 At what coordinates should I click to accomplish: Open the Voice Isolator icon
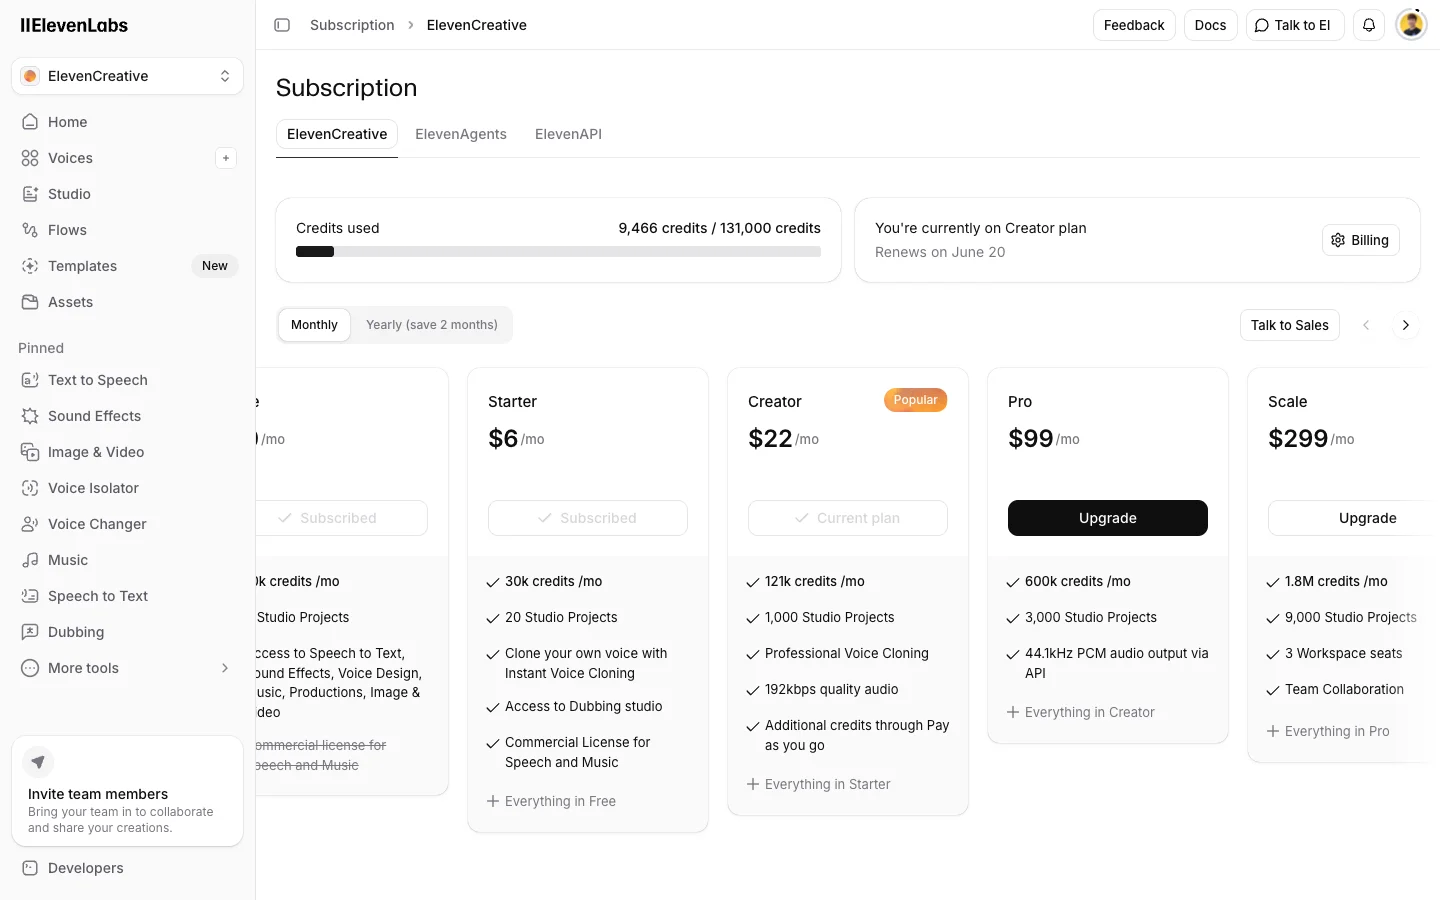click(x=30, y=488)
